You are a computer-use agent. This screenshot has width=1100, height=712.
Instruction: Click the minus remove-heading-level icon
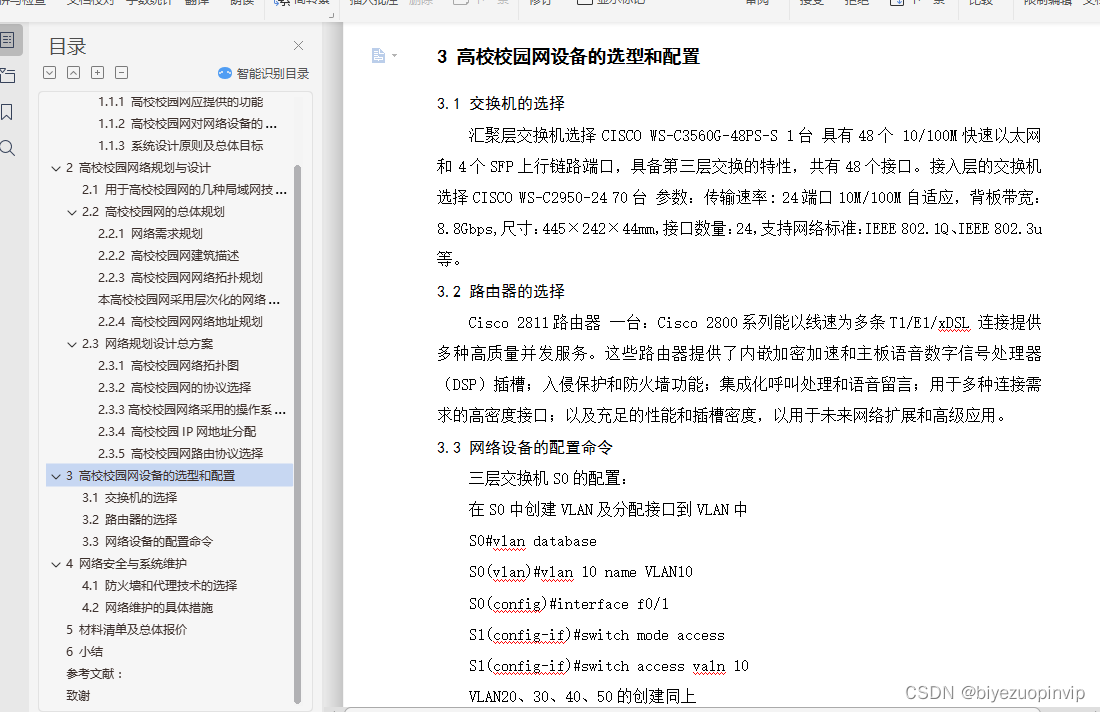121,72
